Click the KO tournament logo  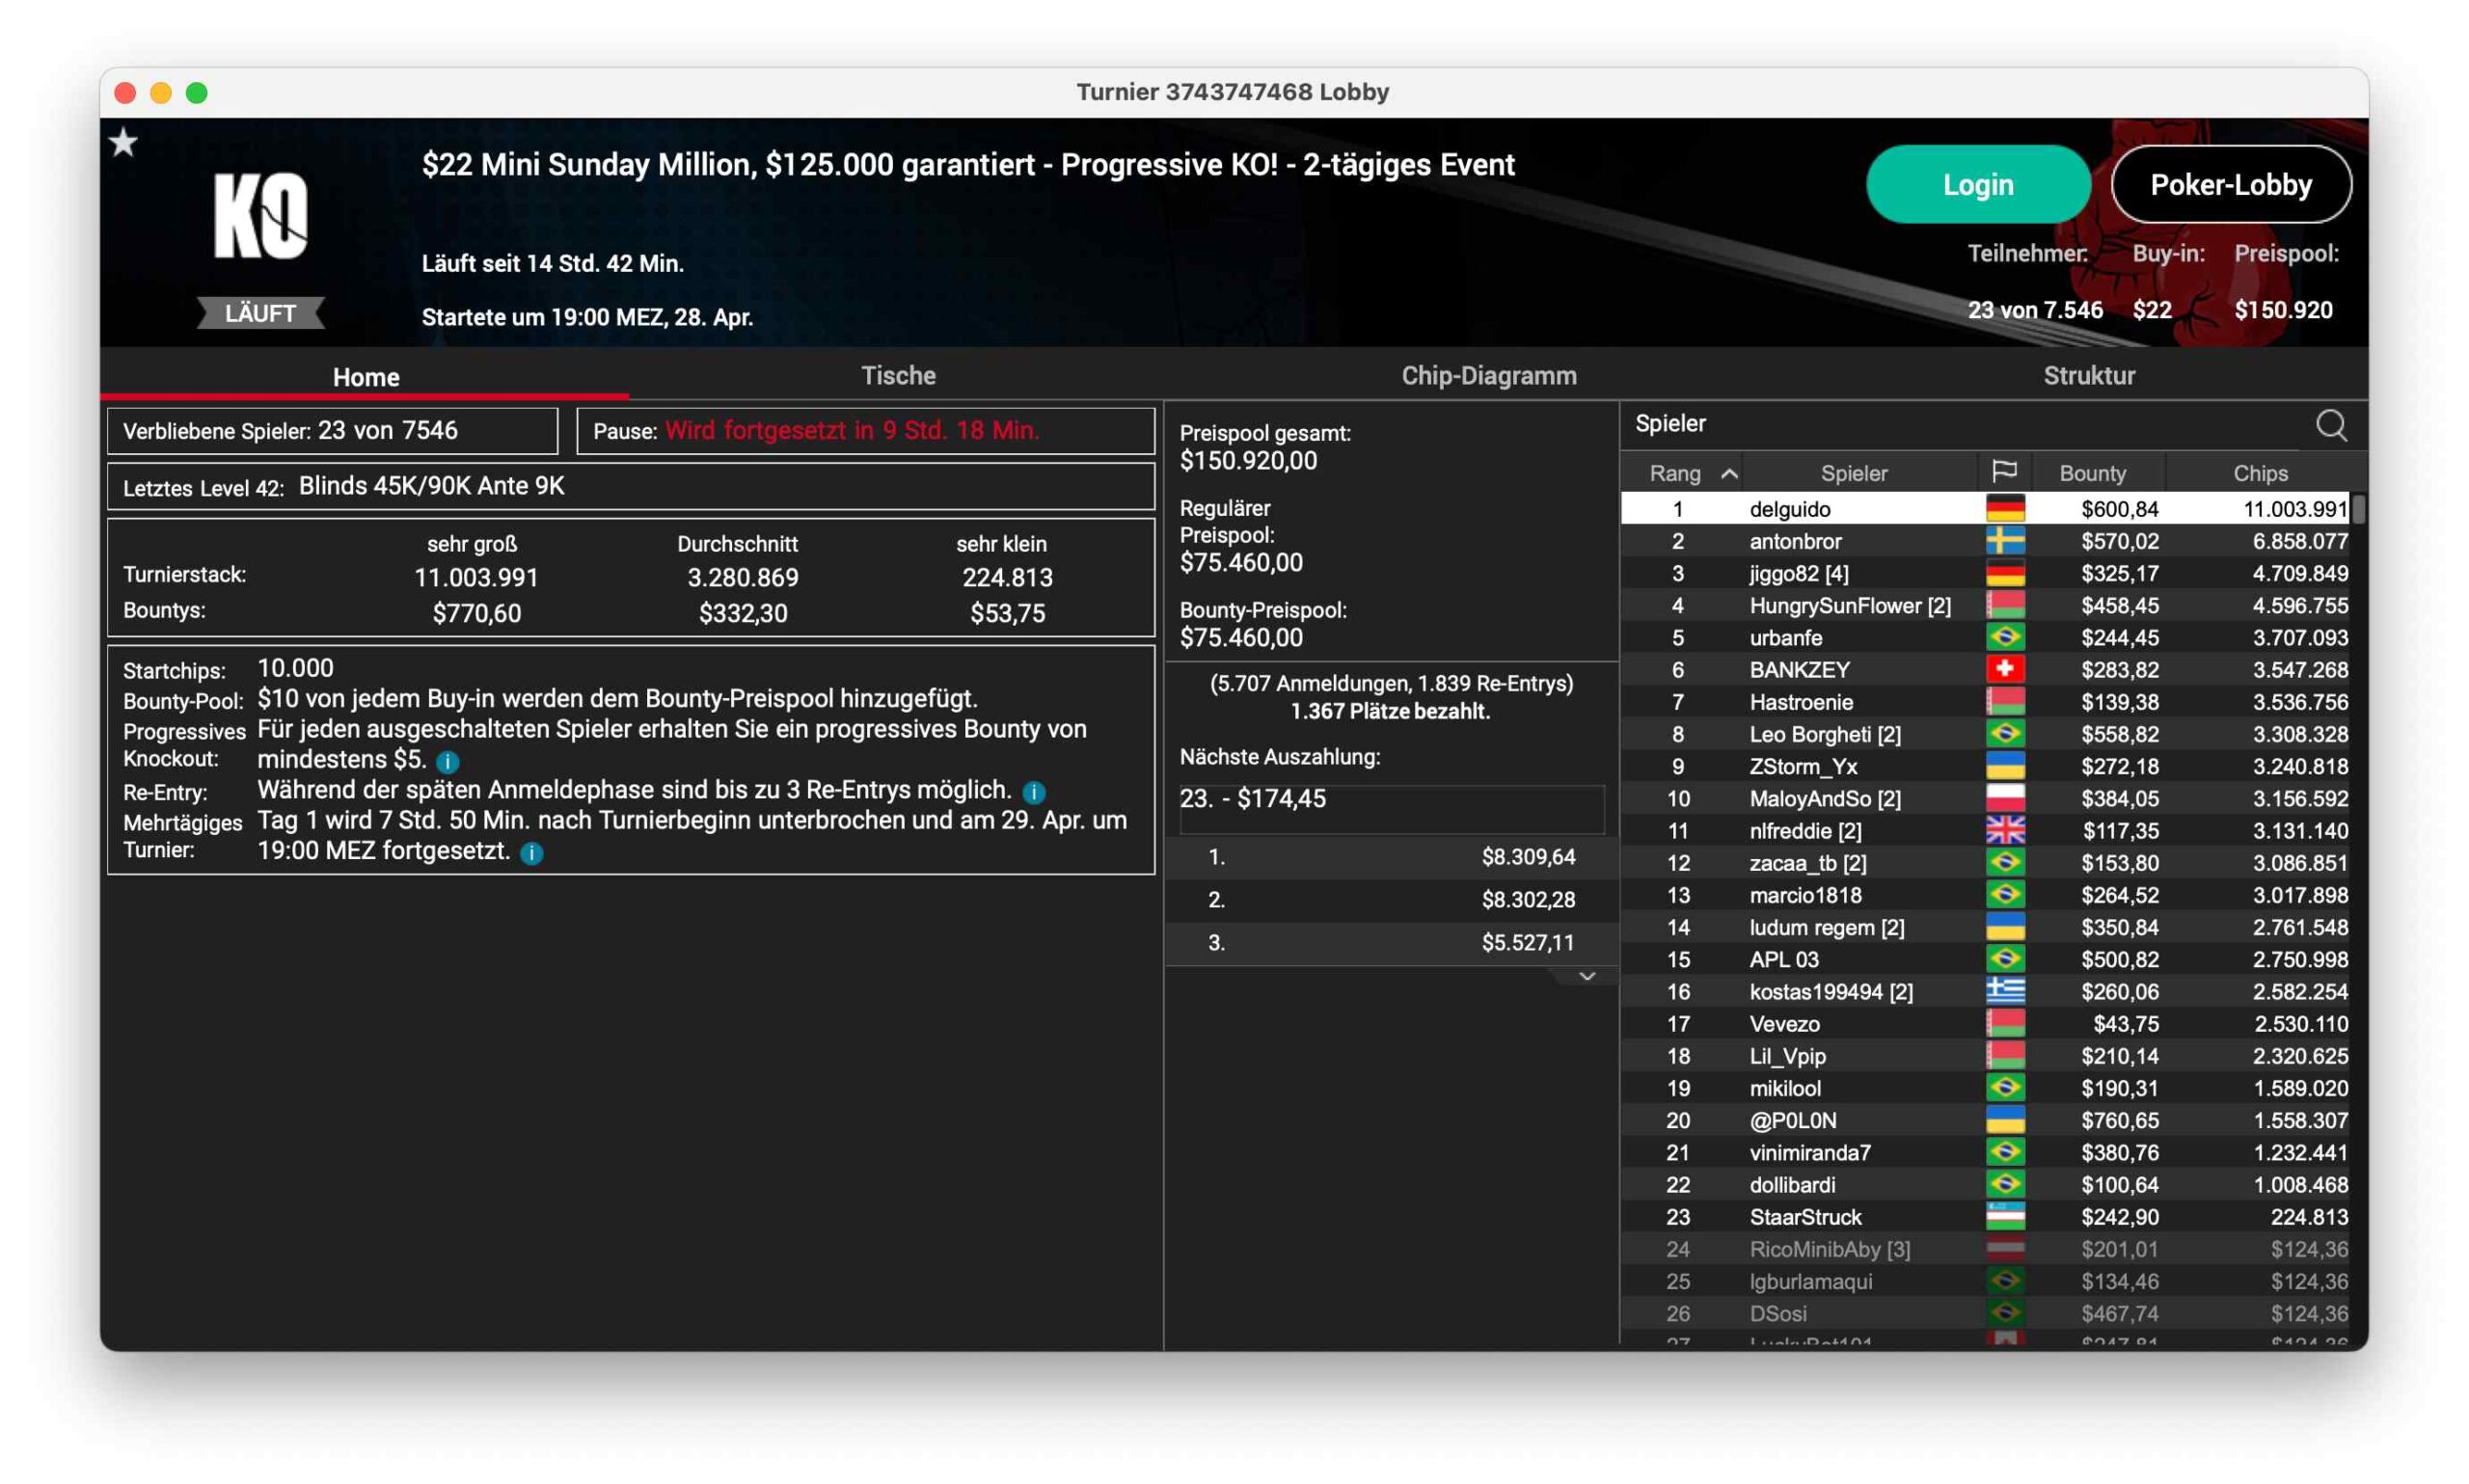click(x=260, y=215)
